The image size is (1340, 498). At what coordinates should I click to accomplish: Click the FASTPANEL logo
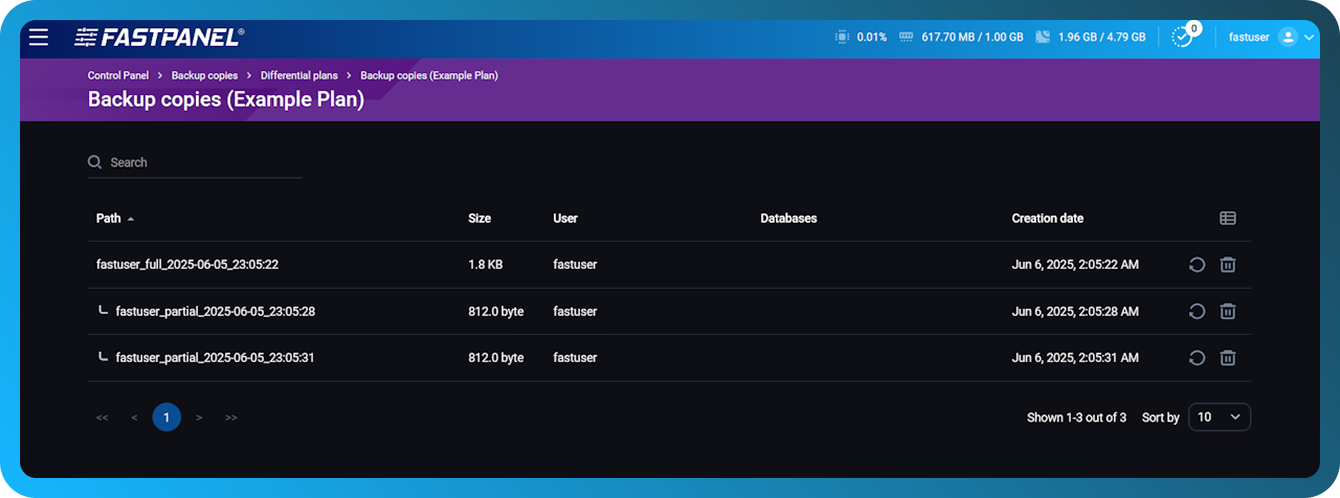(x=158, y=37)
